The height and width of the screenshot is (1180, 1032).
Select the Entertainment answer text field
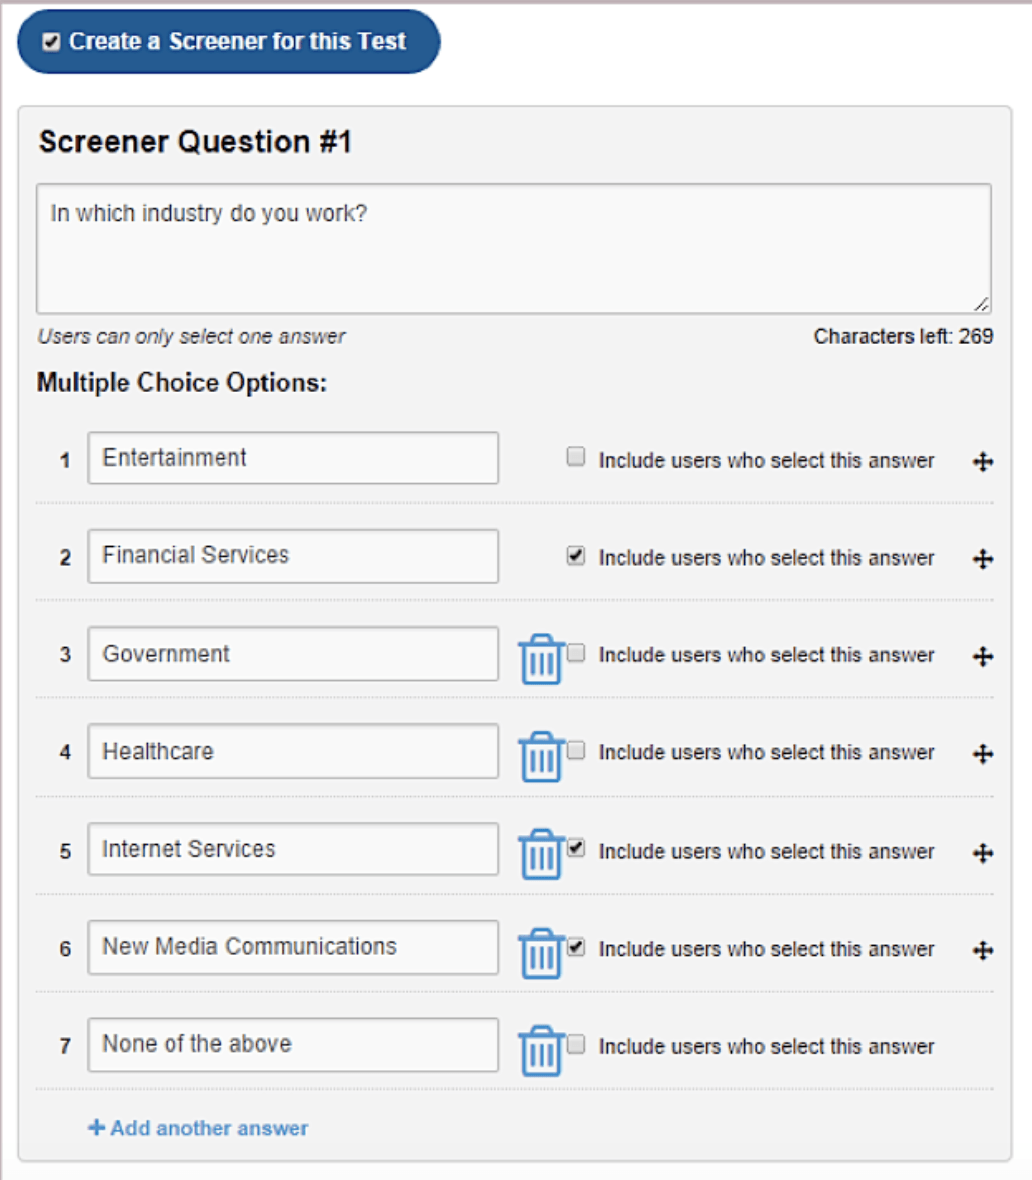pos(293,458)
